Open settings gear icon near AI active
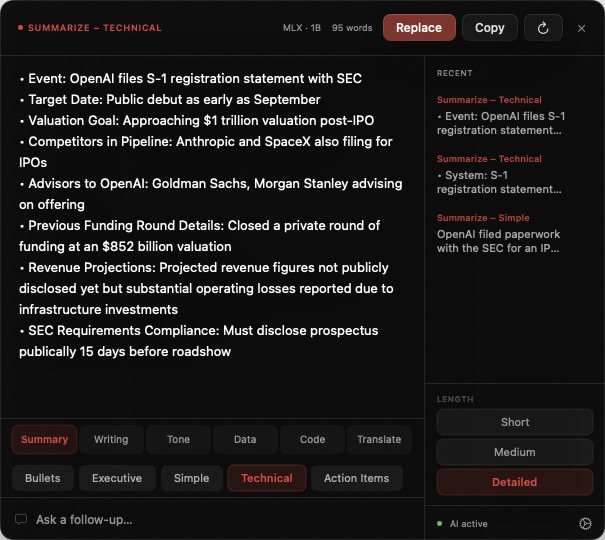This screenshot has width=605, height=540. coord(585,523)
